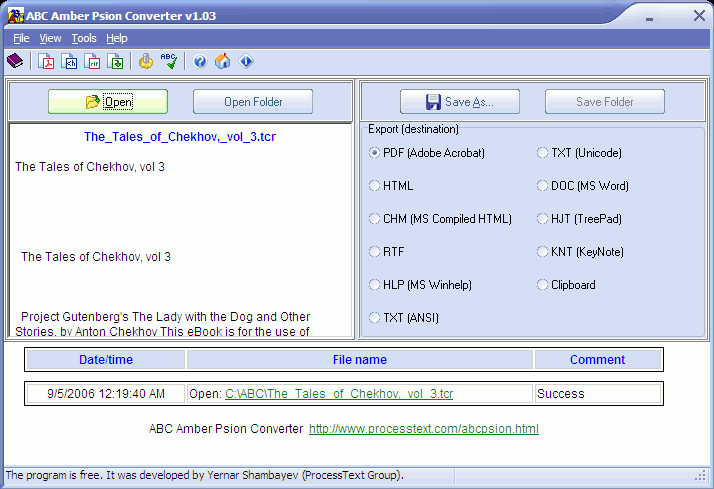Click the blue info diamond icon
The width and height of the screenshot is (714, 489).
click(x=246, y=61)
